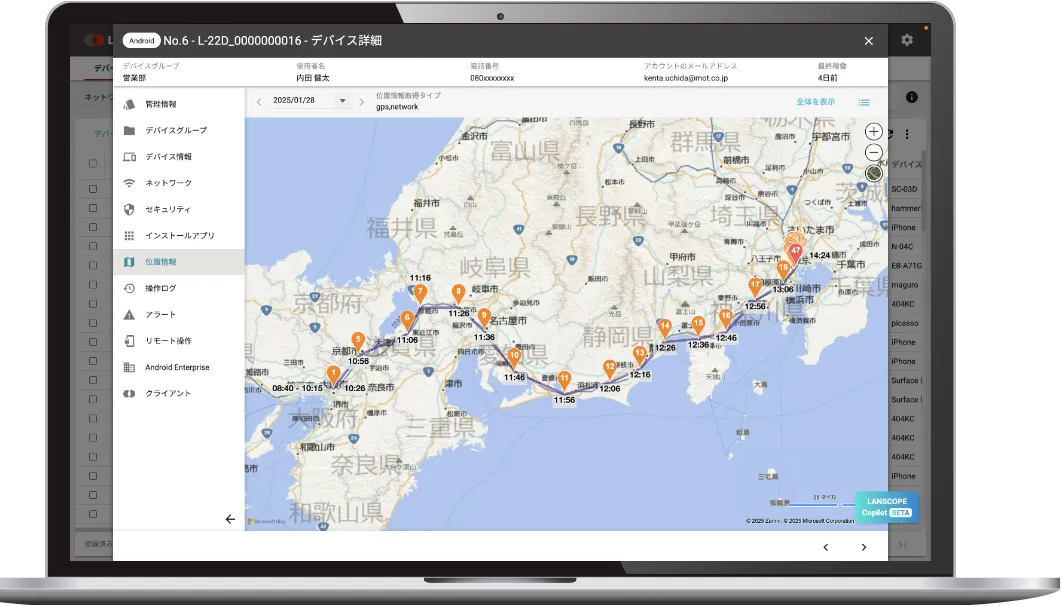Open the 管理情報 section icon
1061x606 pixels.
pyautogui.click(x=129, y=104)
